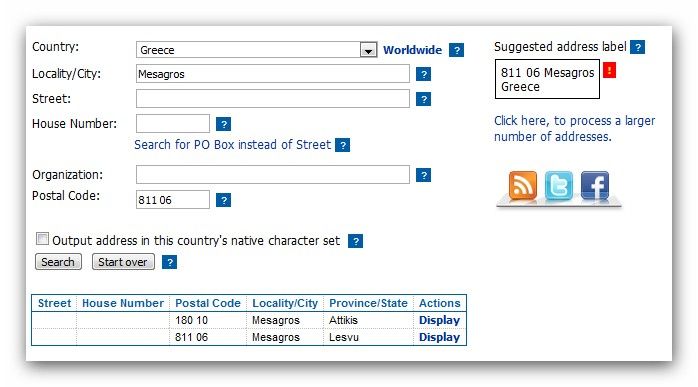Open help icon for native character set option
This screenshot has height=387, width=698.
click(x=355, y=241)
